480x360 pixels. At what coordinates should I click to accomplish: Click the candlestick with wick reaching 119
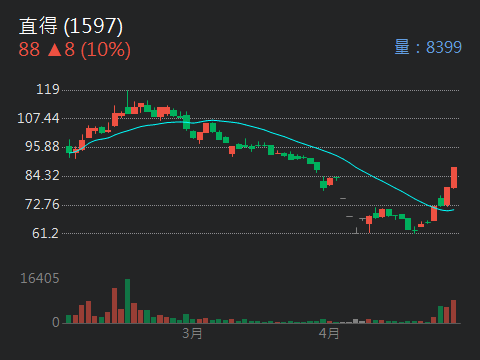(128, 102)
